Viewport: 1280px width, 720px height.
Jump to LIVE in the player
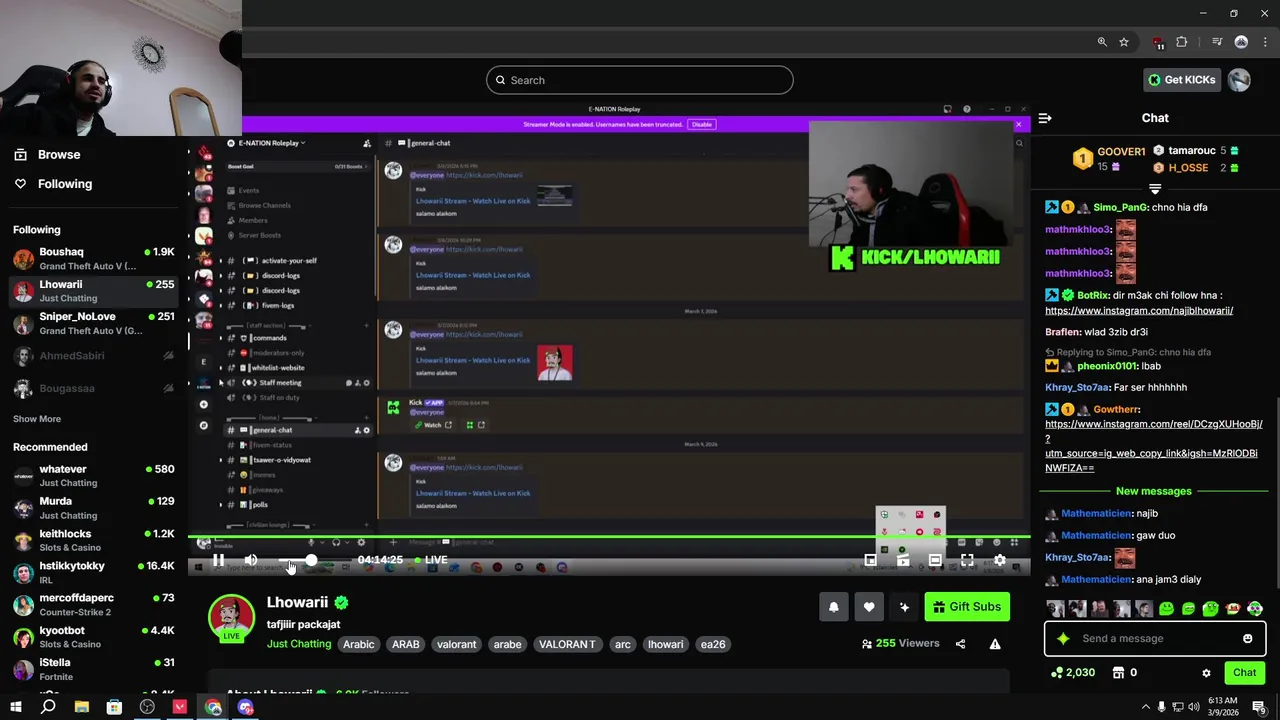click(431, 560)
